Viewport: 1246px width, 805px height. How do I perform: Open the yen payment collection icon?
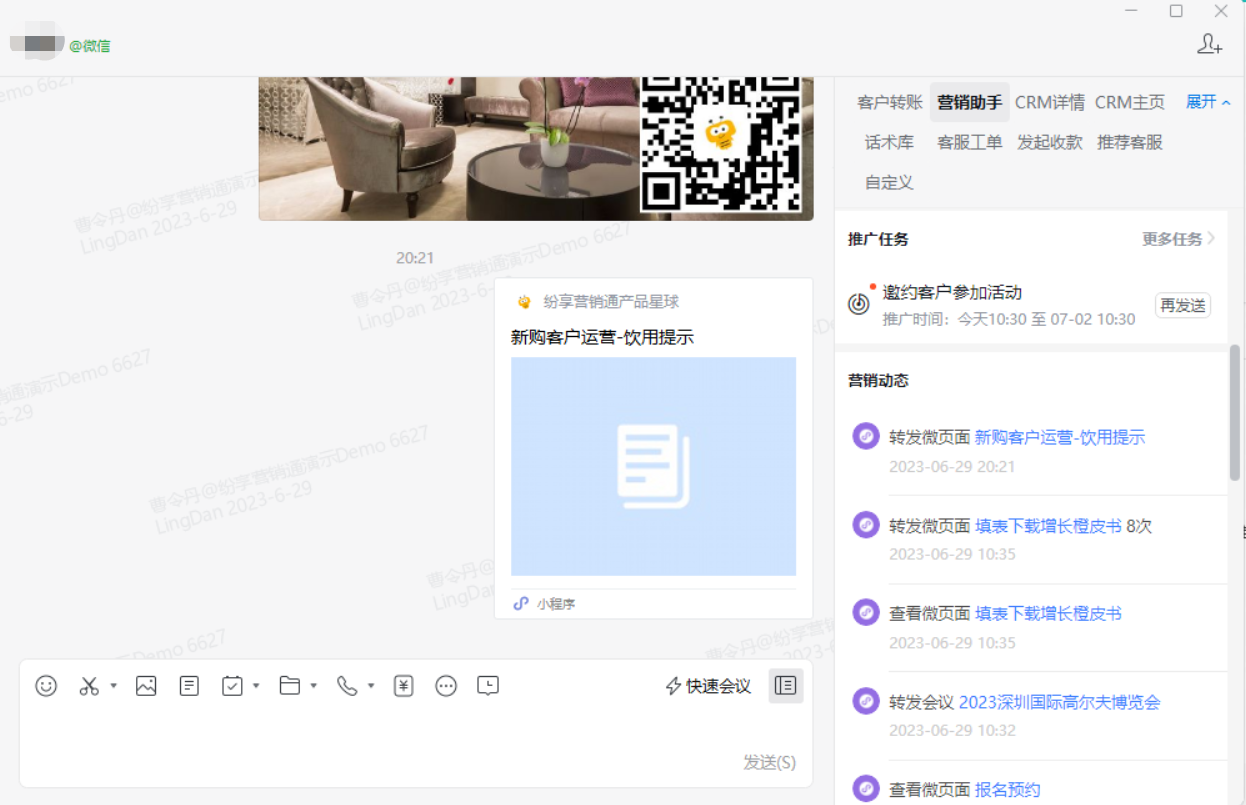point(404,686)
